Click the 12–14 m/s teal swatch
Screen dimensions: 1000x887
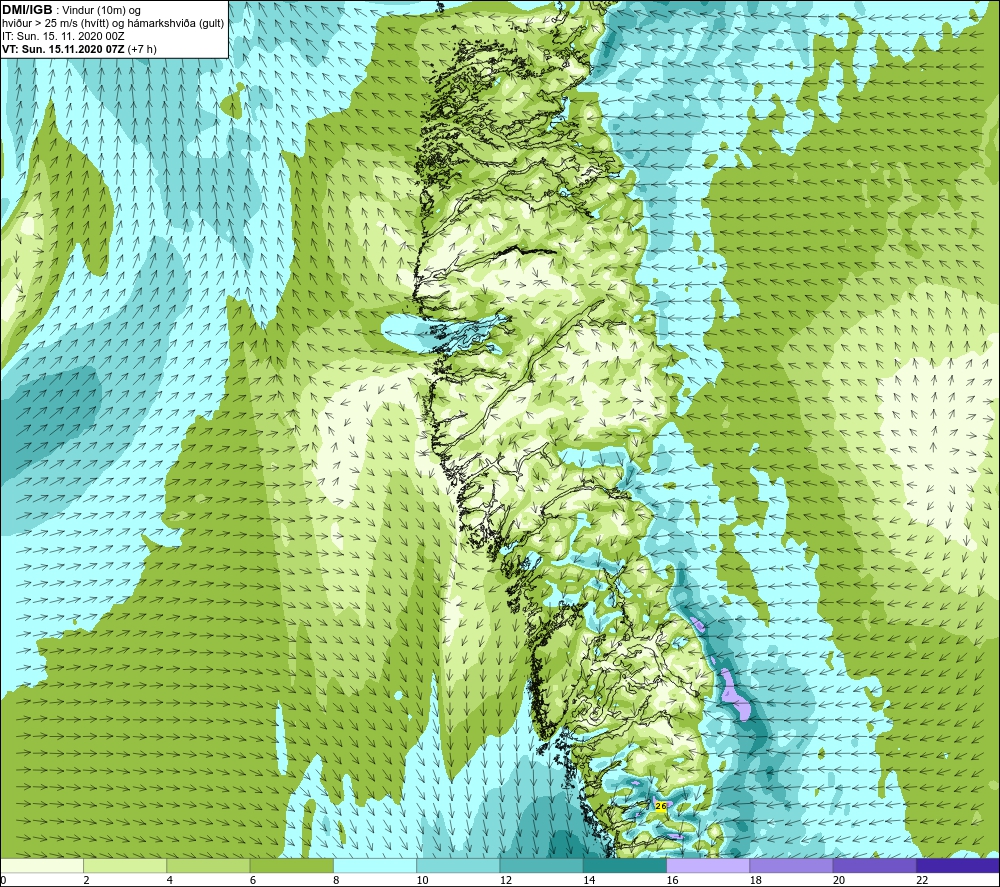pos(541,865)
